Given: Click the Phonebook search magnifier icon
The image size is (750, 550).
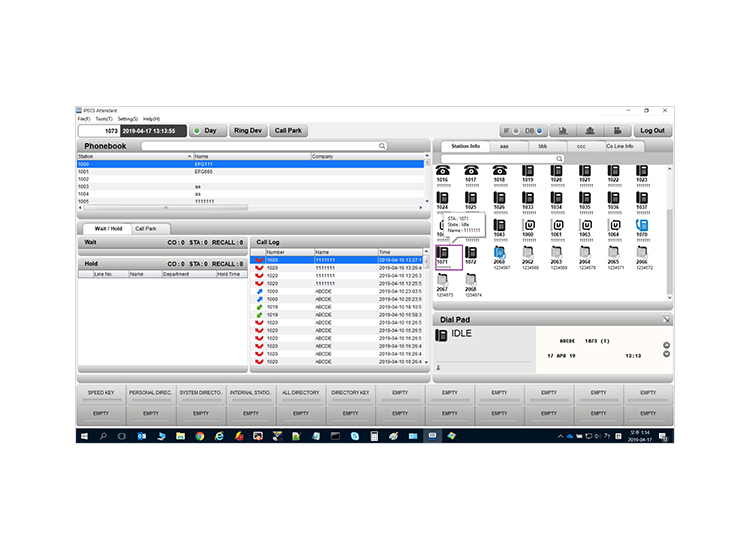Looking at the screenshot, I should point(382,146).
